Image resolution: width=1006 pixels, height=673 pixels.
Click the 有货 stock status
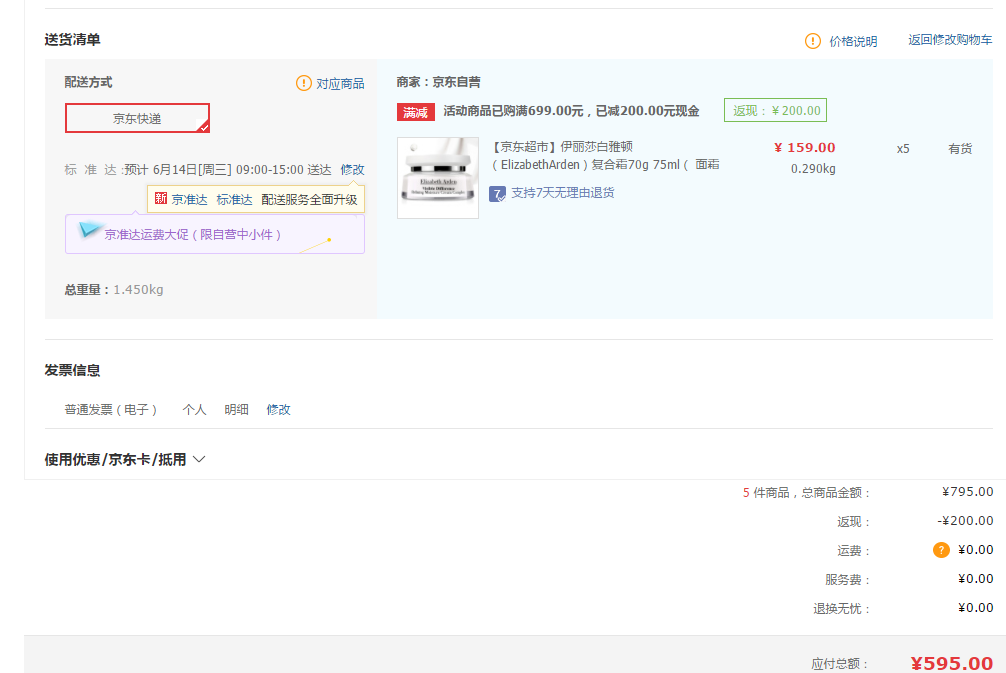[960, 149]
